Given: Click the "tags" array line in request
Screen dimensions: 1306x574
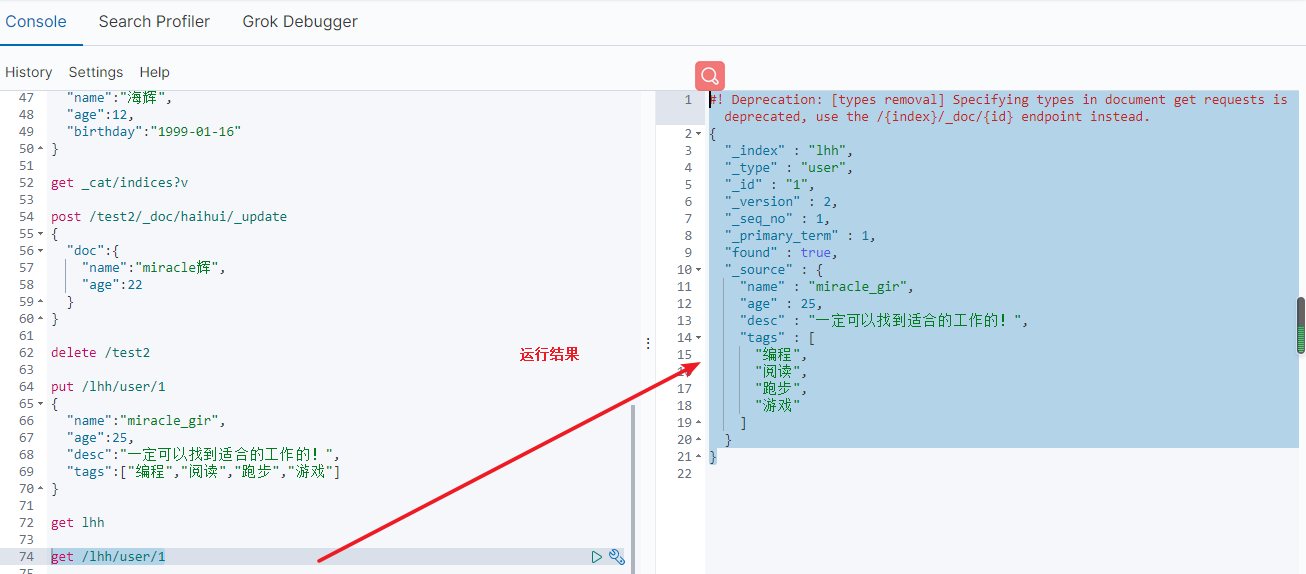Looking at the screenshot, I should coord(203,472).
